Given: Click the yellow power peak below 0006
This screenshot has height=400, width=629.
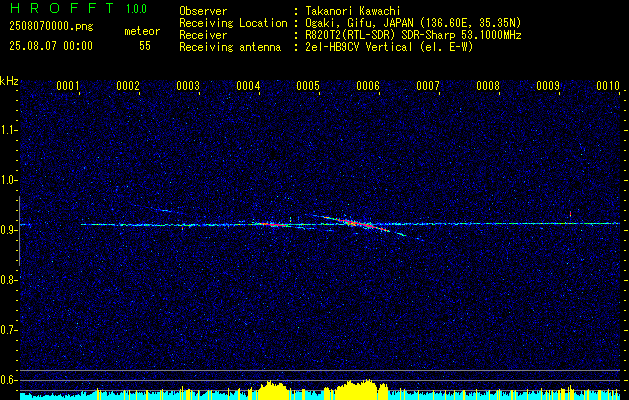Looking at the screenshot, I should coord(356,390).
